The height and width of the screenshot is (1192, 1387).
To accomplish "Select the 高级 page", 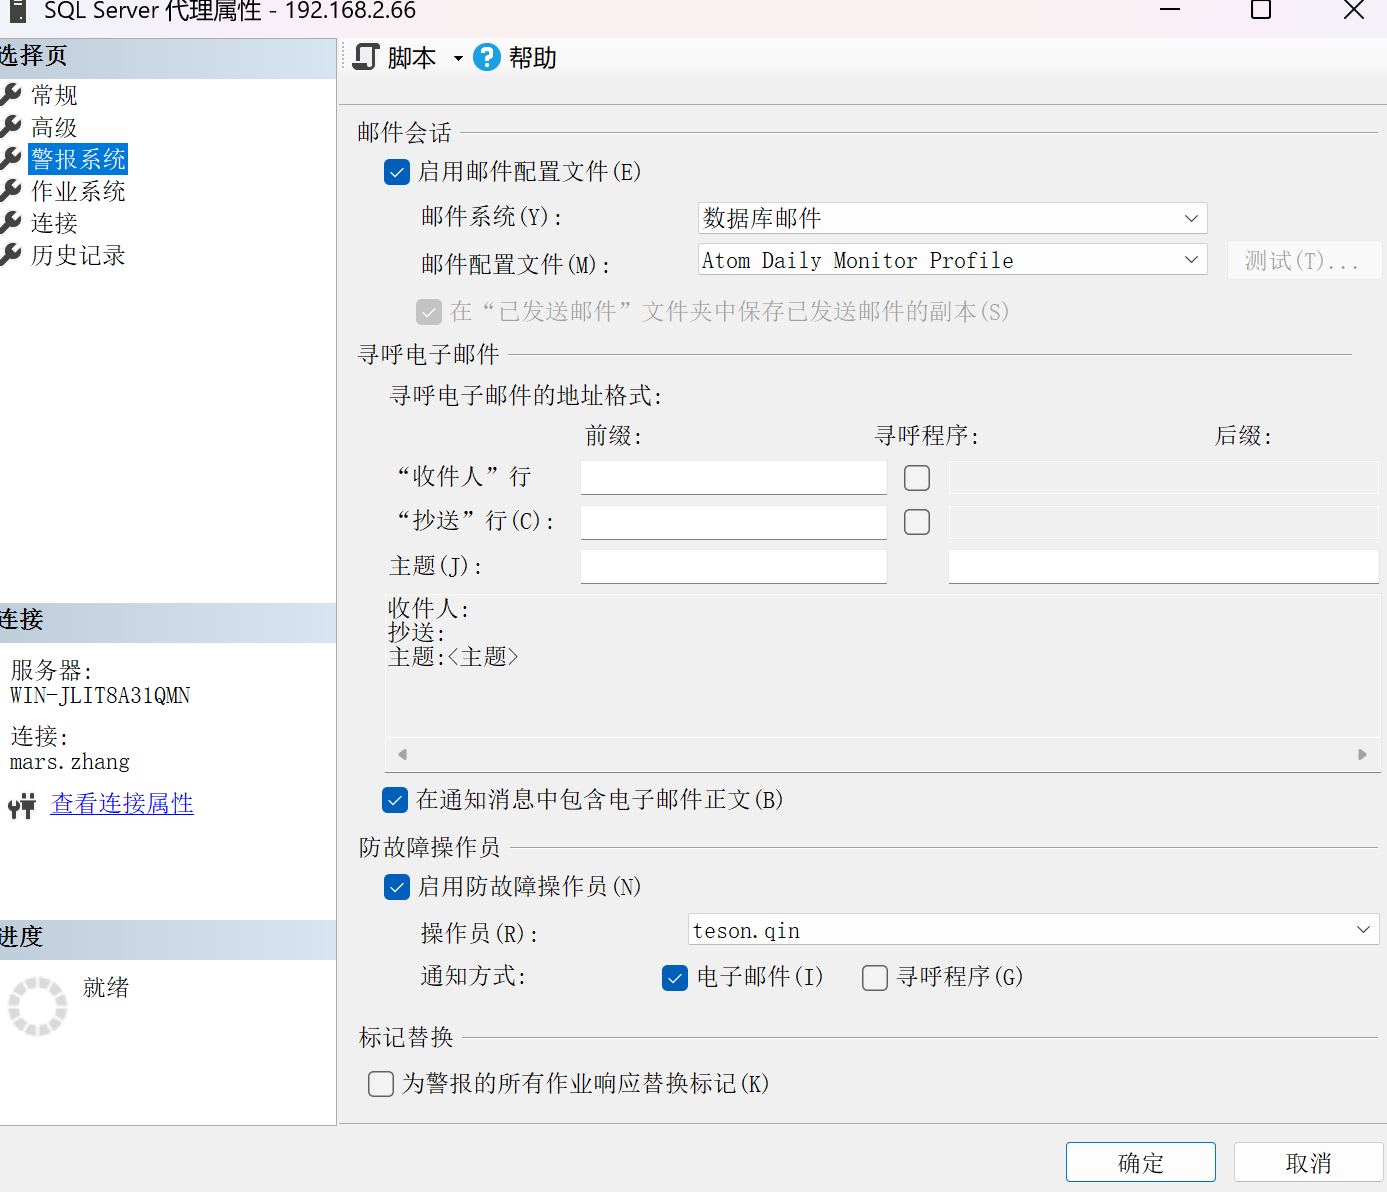I will [x=54, y=127].
